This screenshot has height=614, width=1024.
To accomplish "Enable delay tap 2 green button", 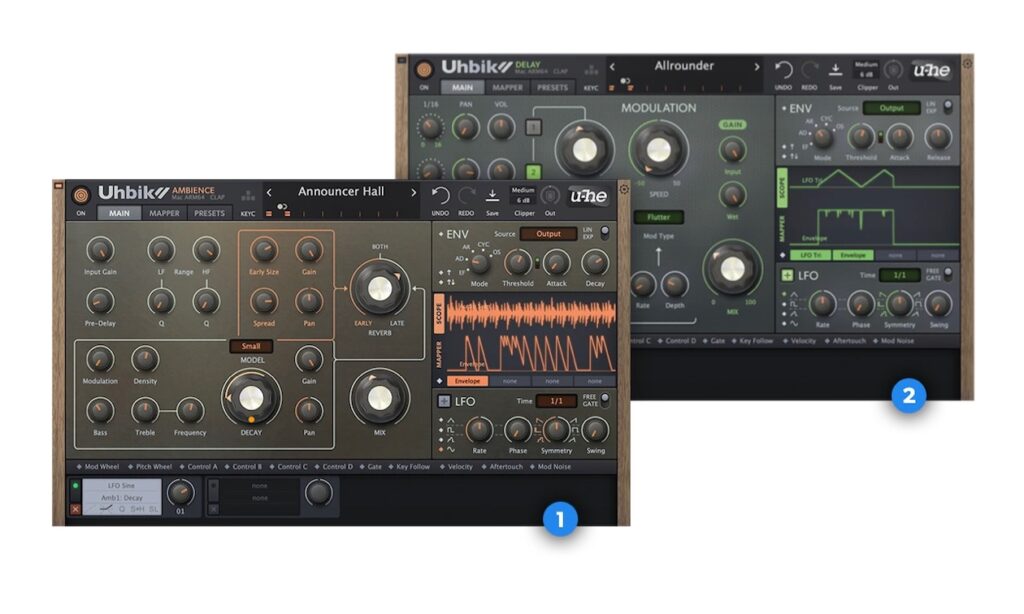I will [535, 171].
